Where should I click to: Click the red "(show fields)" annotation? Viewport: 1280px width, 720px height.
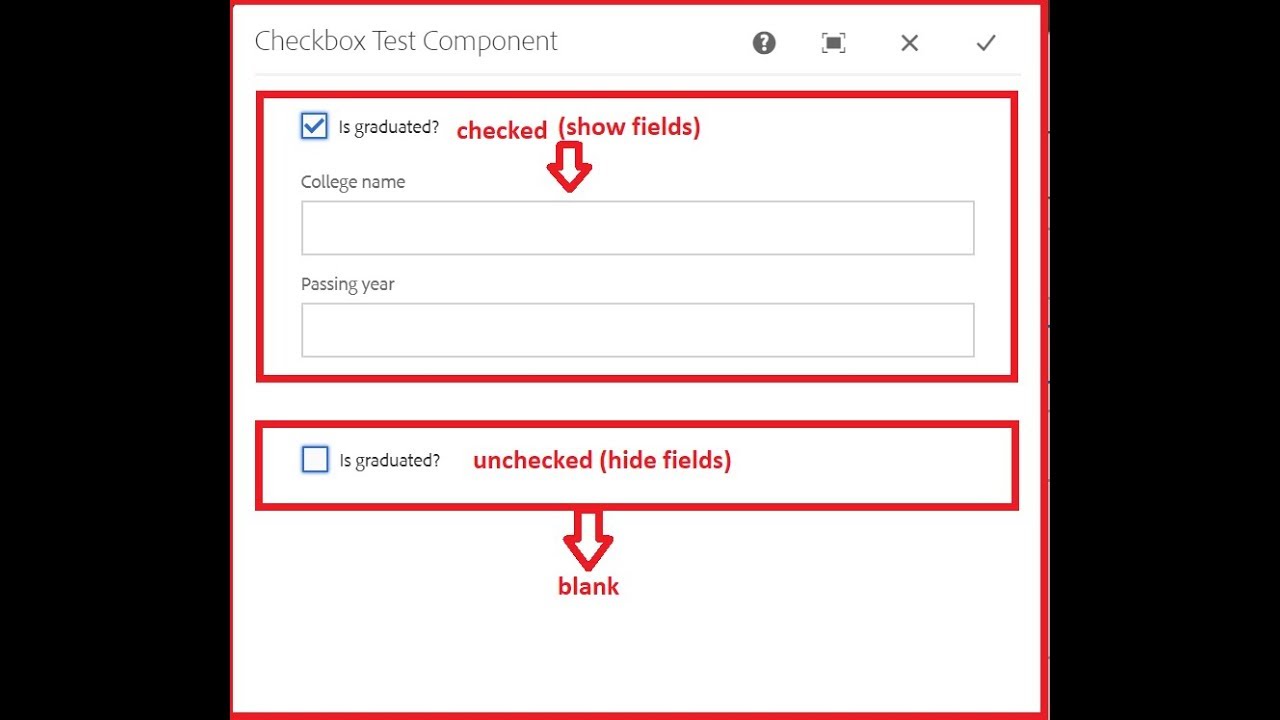click(x=629, y=127)
